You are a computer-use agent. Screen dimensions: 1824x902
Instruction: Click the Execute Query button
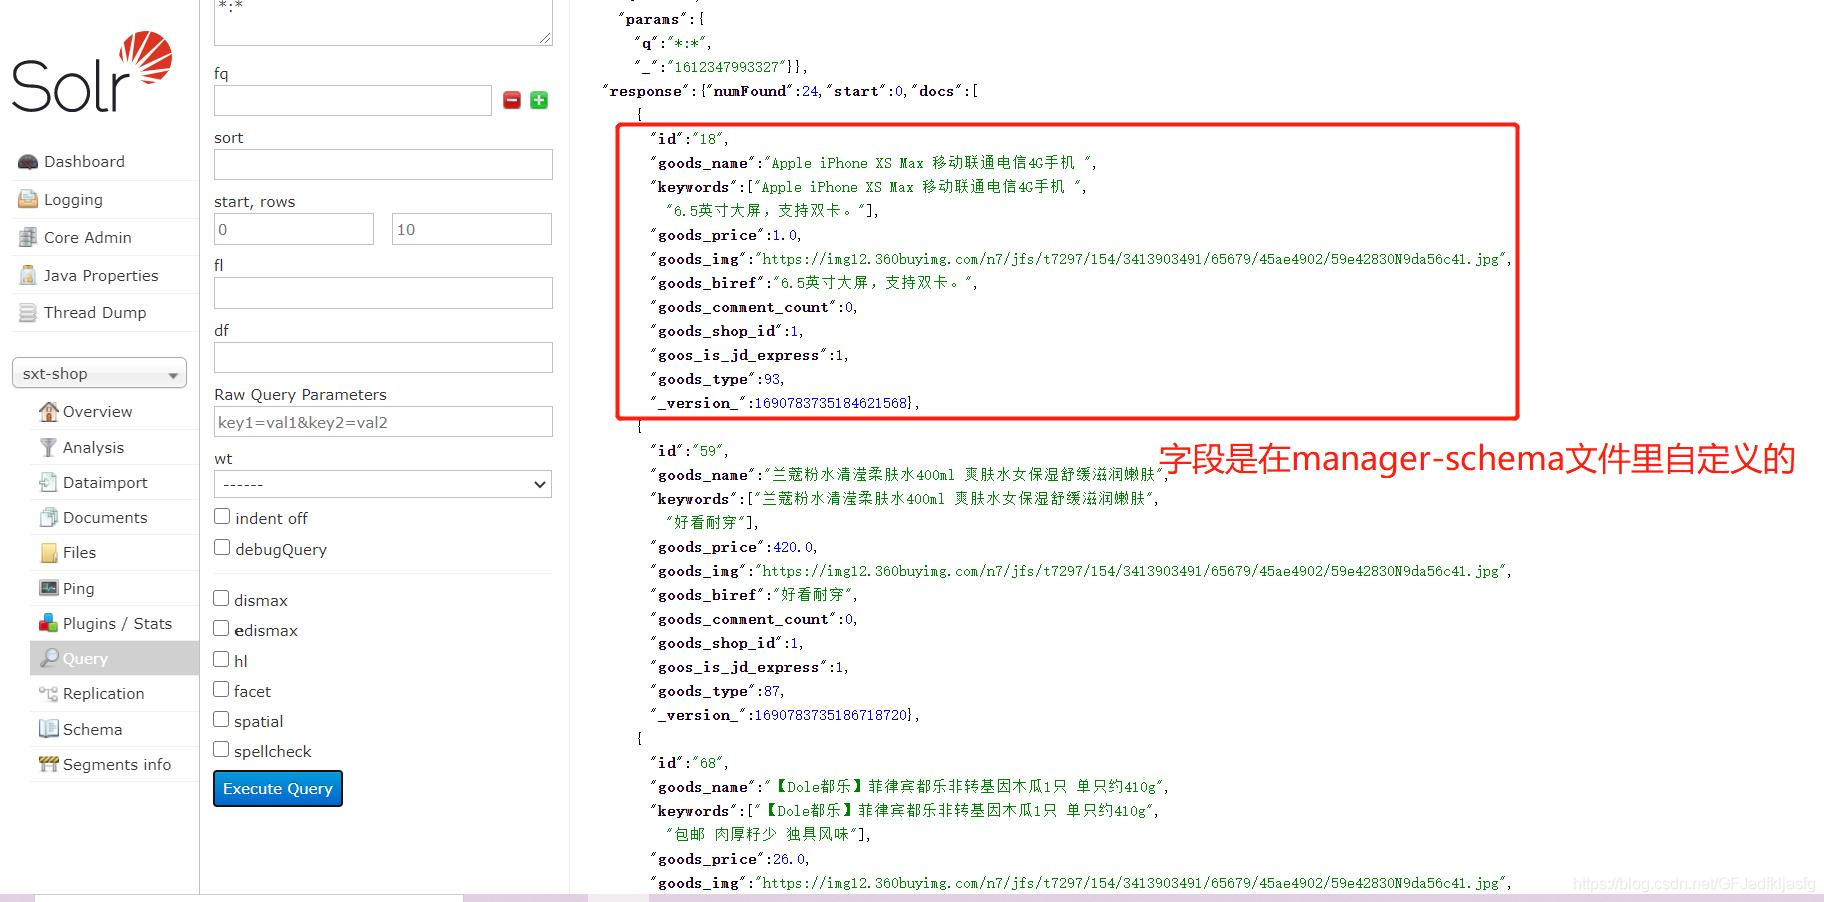click(x=278, y=788)
